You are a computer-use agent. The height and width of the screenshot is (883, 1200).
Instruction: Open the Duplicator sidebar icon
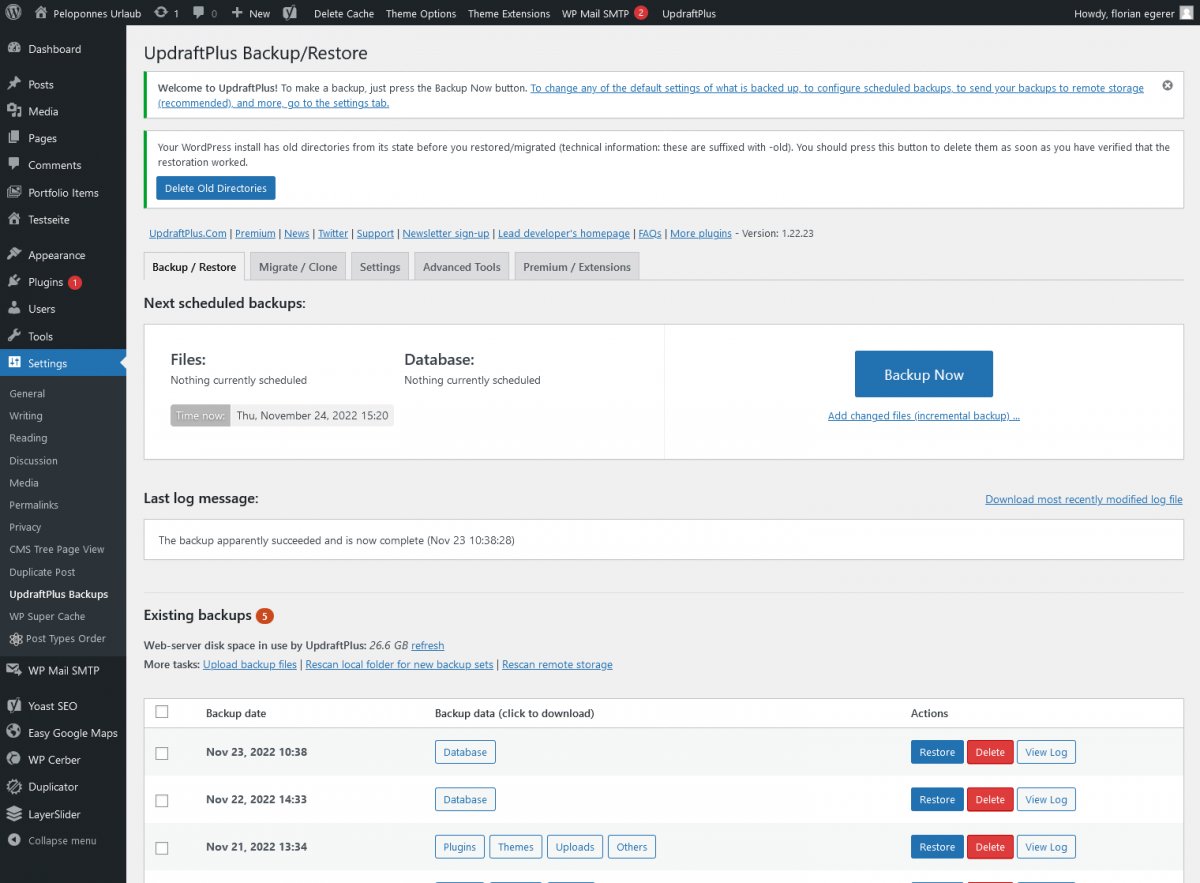point(14,787)
